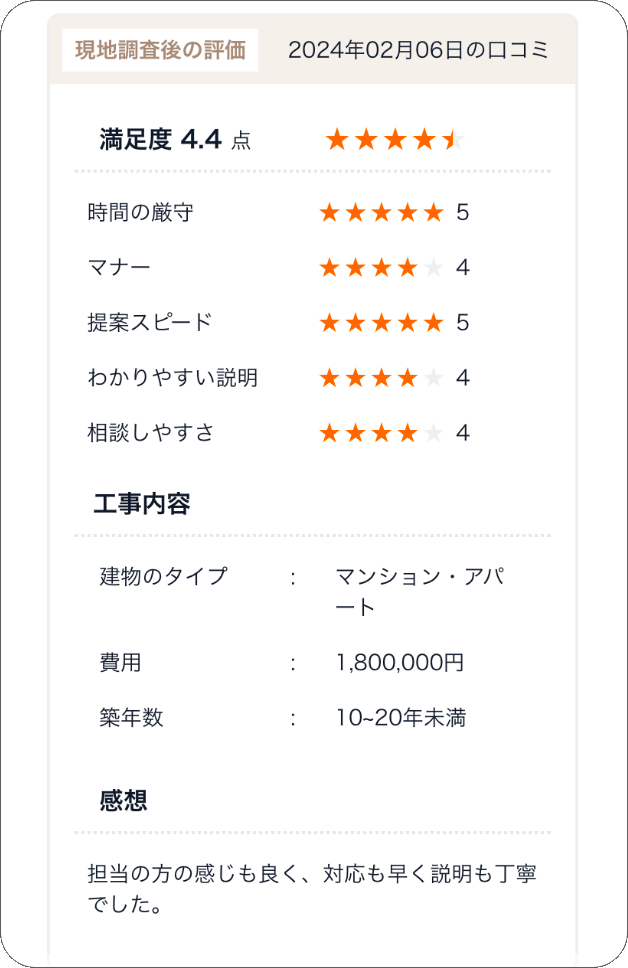
Task: Click the empty gray star for マナー
Action: pyautogui.click(x=434, y=267)
